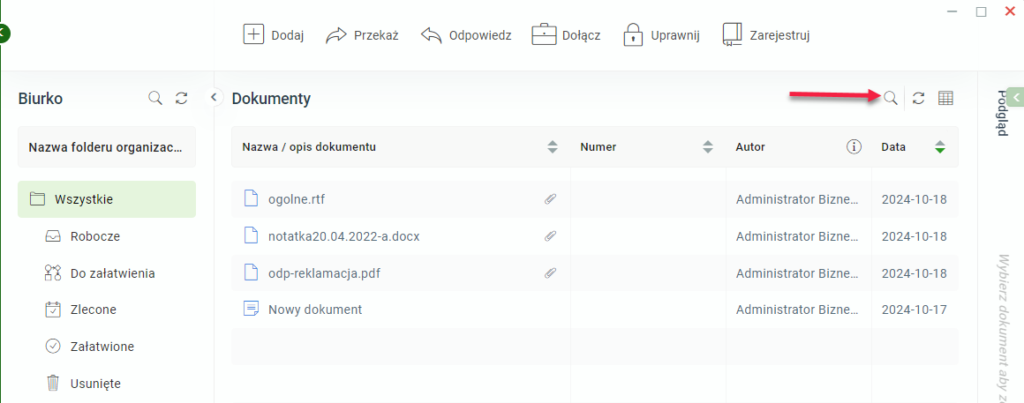Select document notatka20.04.2022-a.docx

coord(344,236)
